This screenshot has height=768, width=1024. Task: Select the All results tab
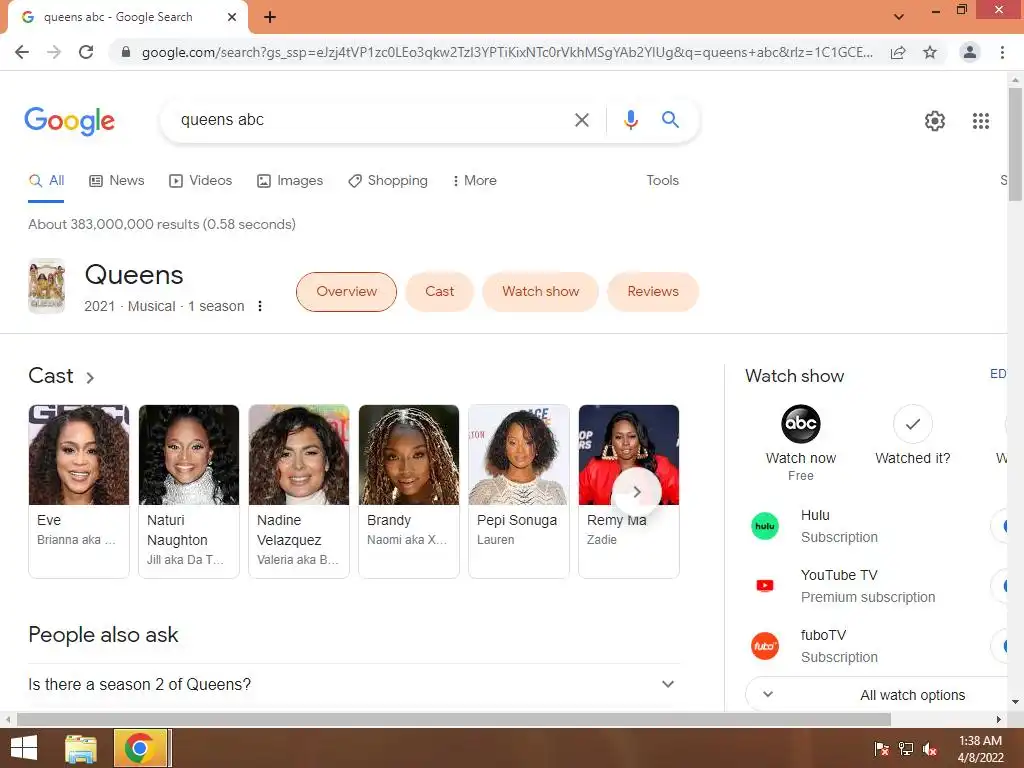(x=46, y=180)
